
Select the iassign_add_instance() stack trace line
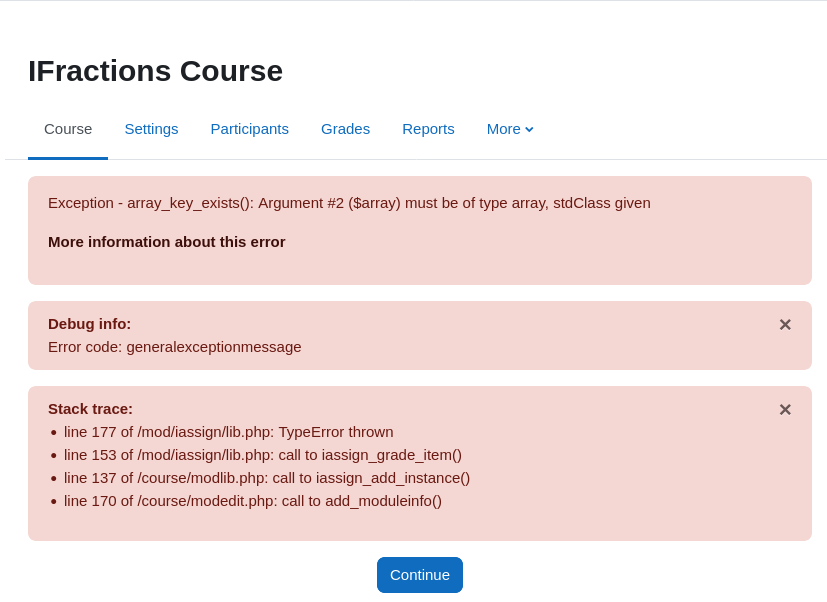coord(266,478)
